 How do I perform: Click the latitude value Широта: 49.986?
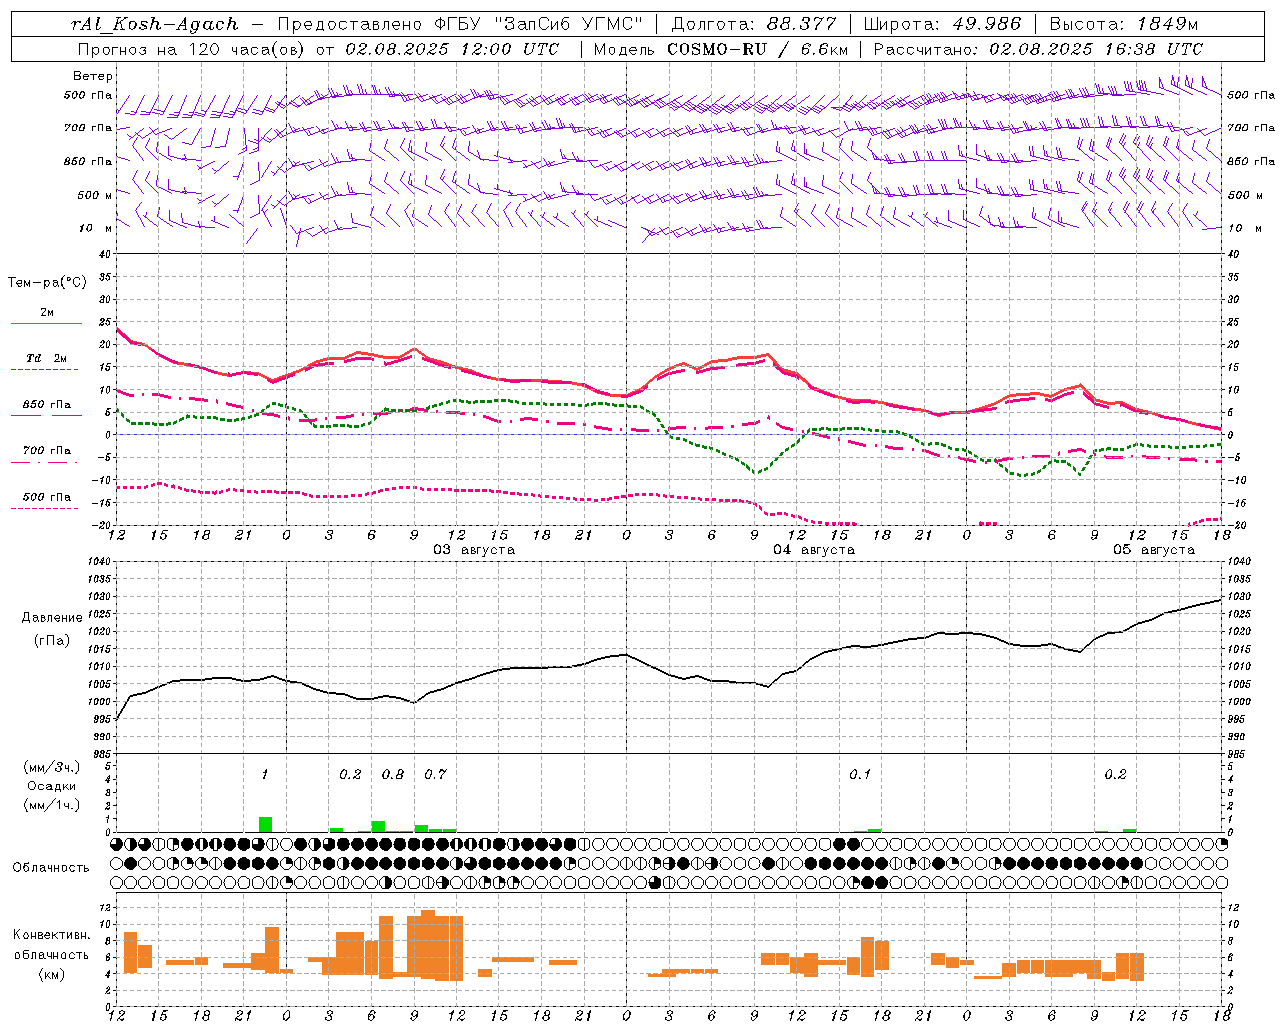click(942, 24)
